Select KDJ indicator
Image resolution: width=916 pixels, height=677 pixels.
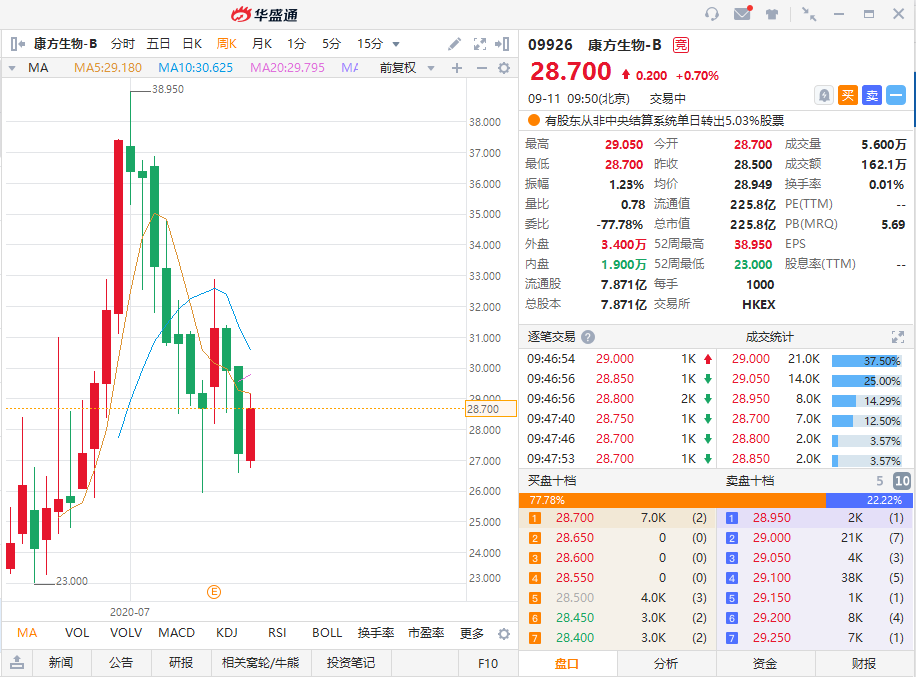point(227,633)
